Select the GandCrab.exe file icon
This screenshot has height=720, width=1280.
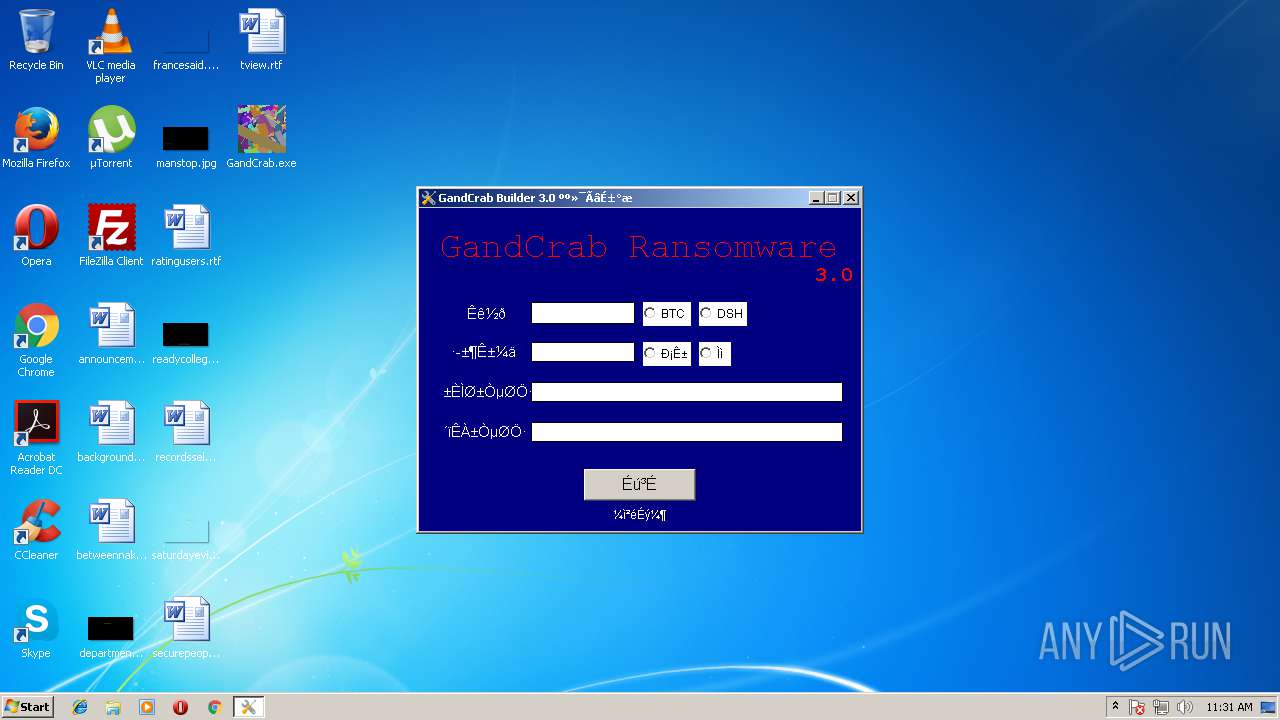point(261,138)
